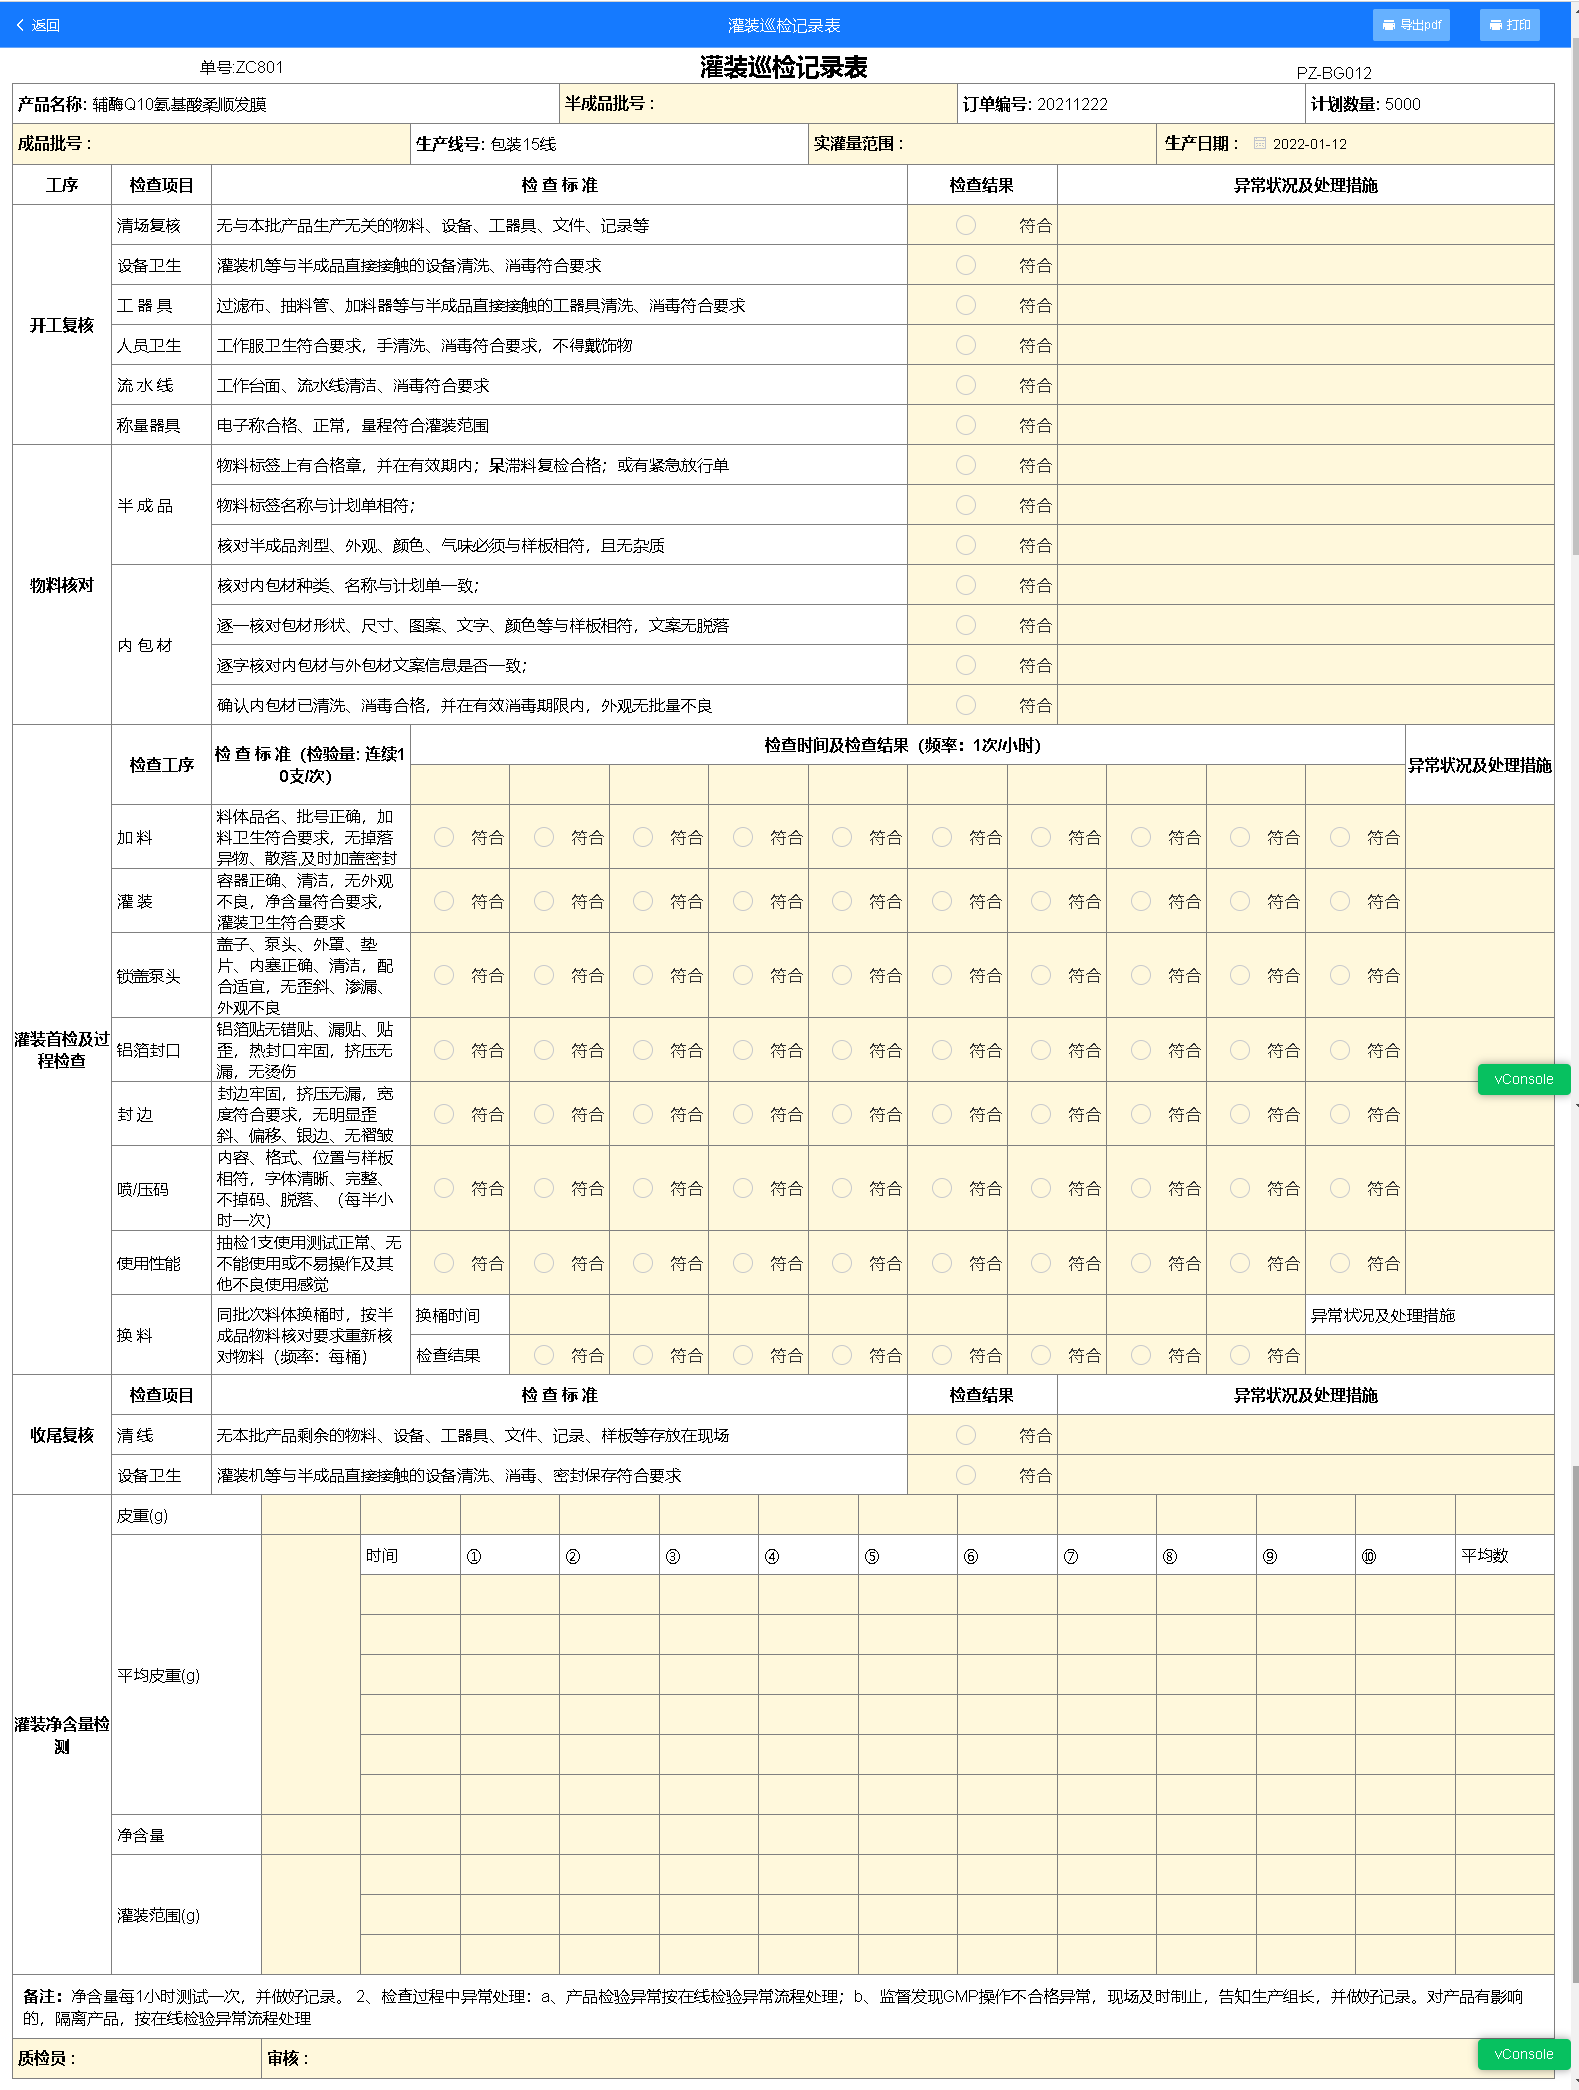Mark 清线 result as 符合
Screen dimensions: 1579x2090
coord(965,1435)
